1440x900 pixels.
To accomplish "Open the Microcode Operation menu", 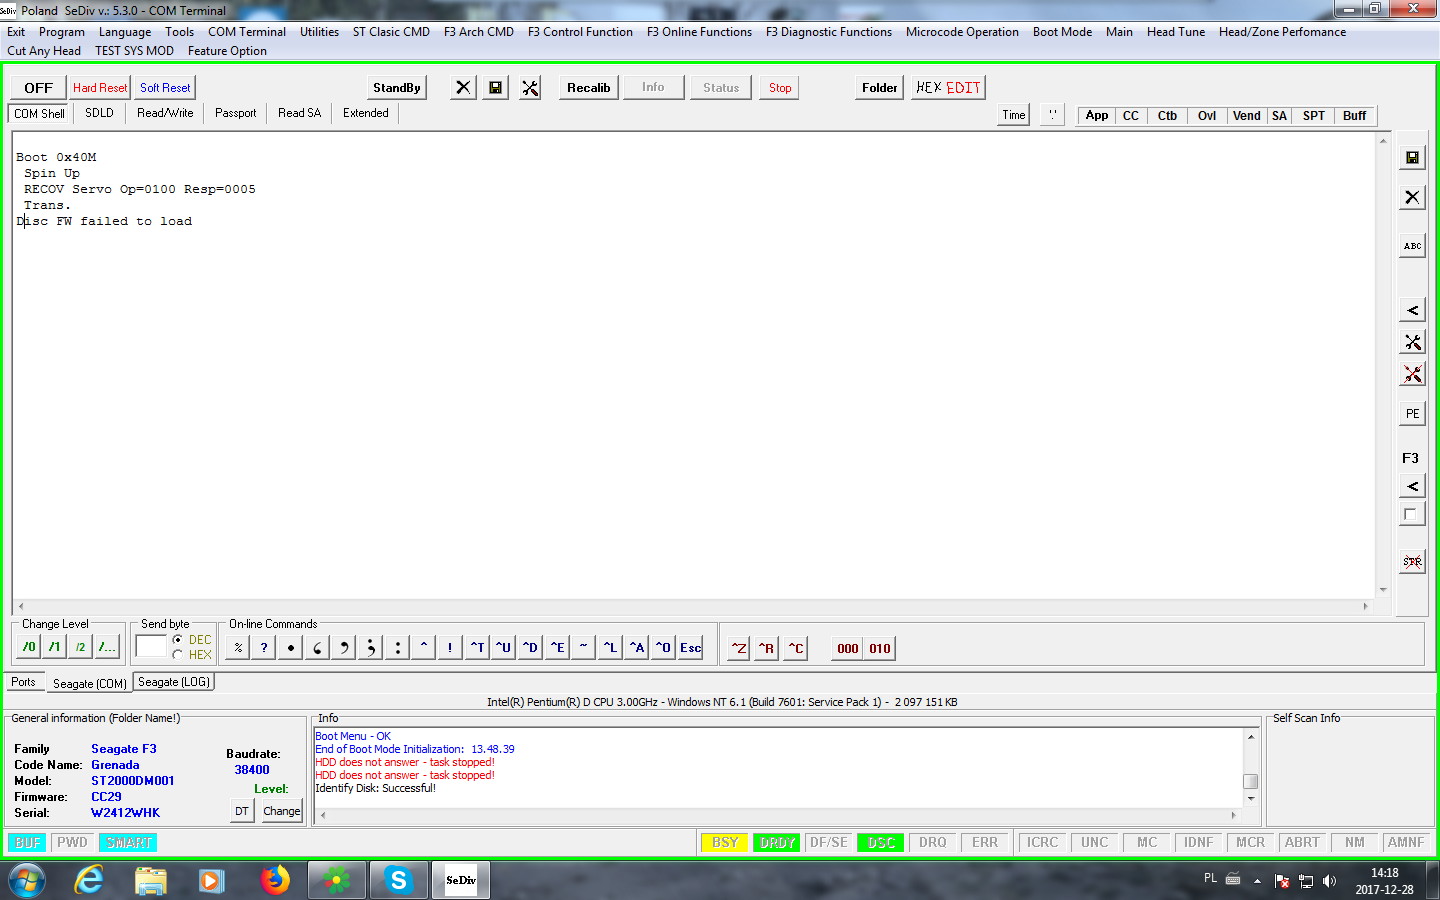I will coord(962,32).
